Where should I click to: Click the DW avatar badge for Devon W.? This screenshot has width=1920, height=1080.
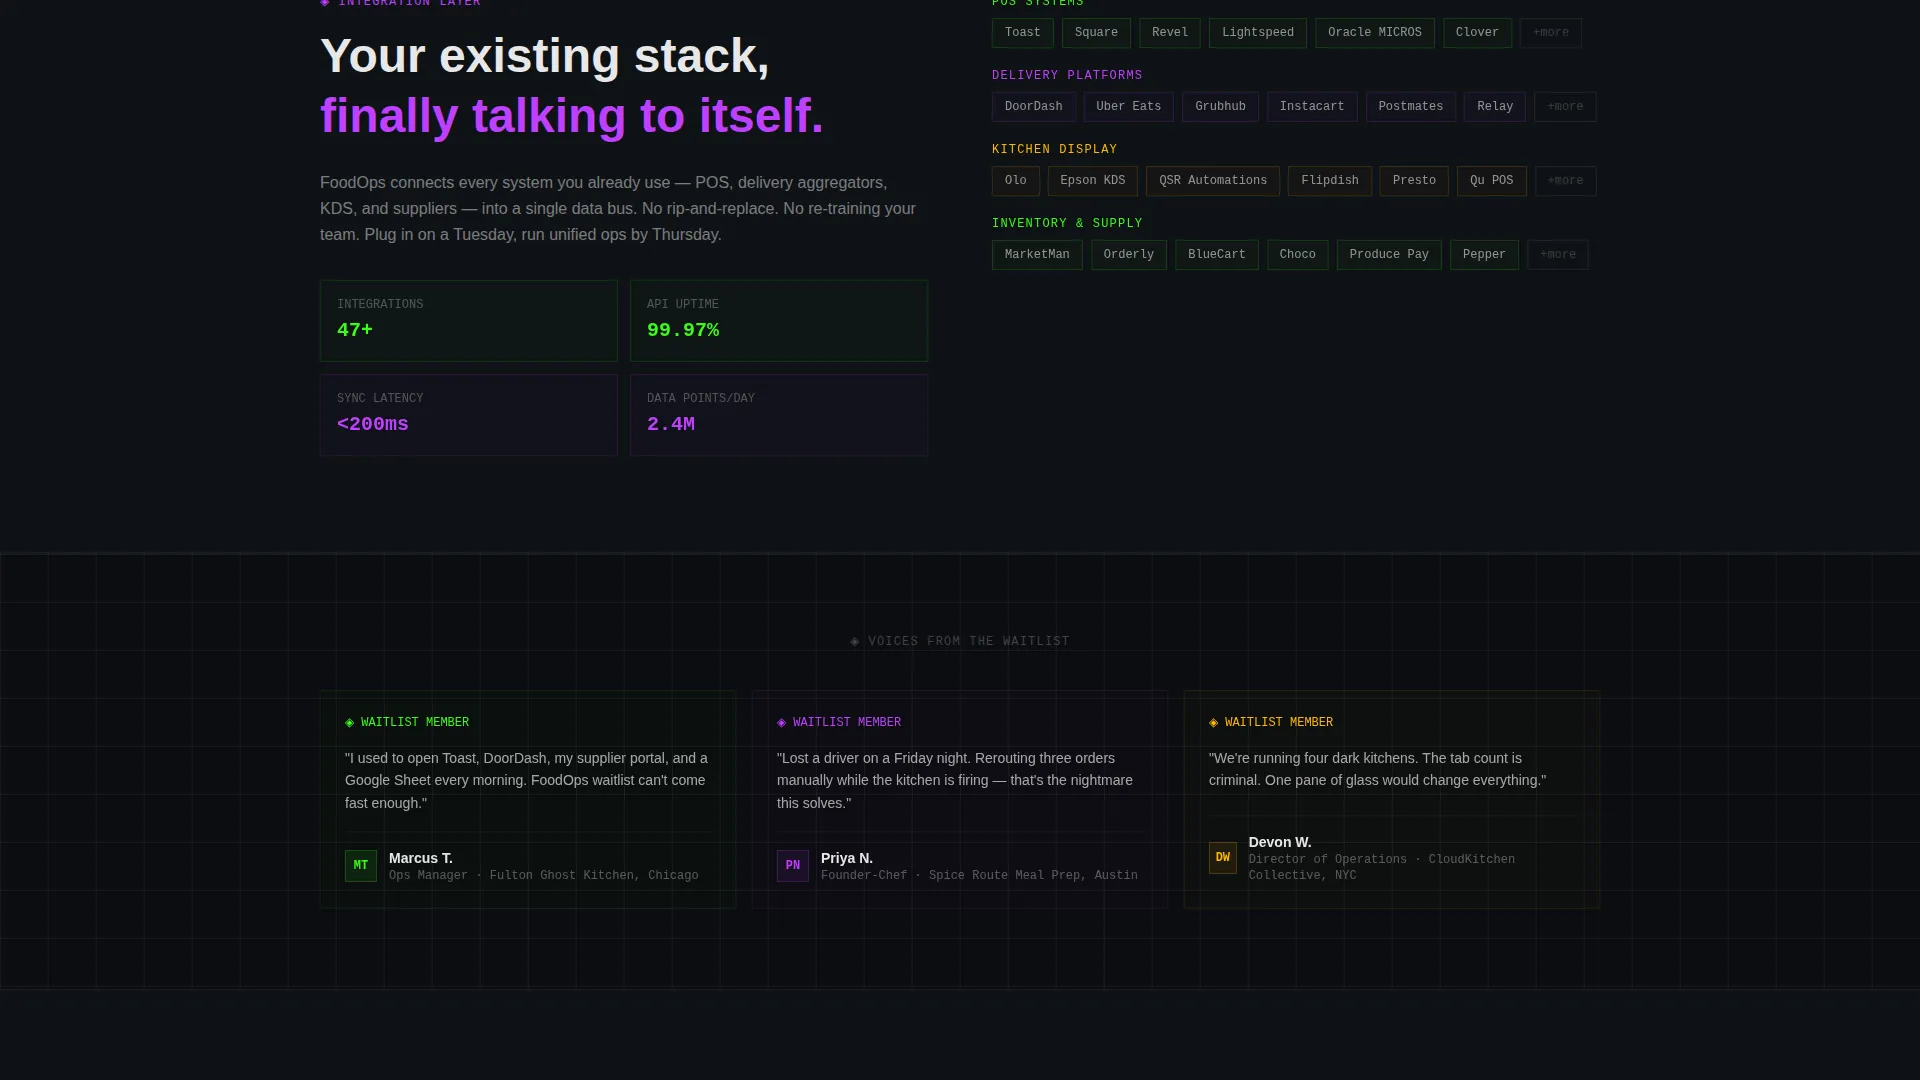(x=1223, y=858)
